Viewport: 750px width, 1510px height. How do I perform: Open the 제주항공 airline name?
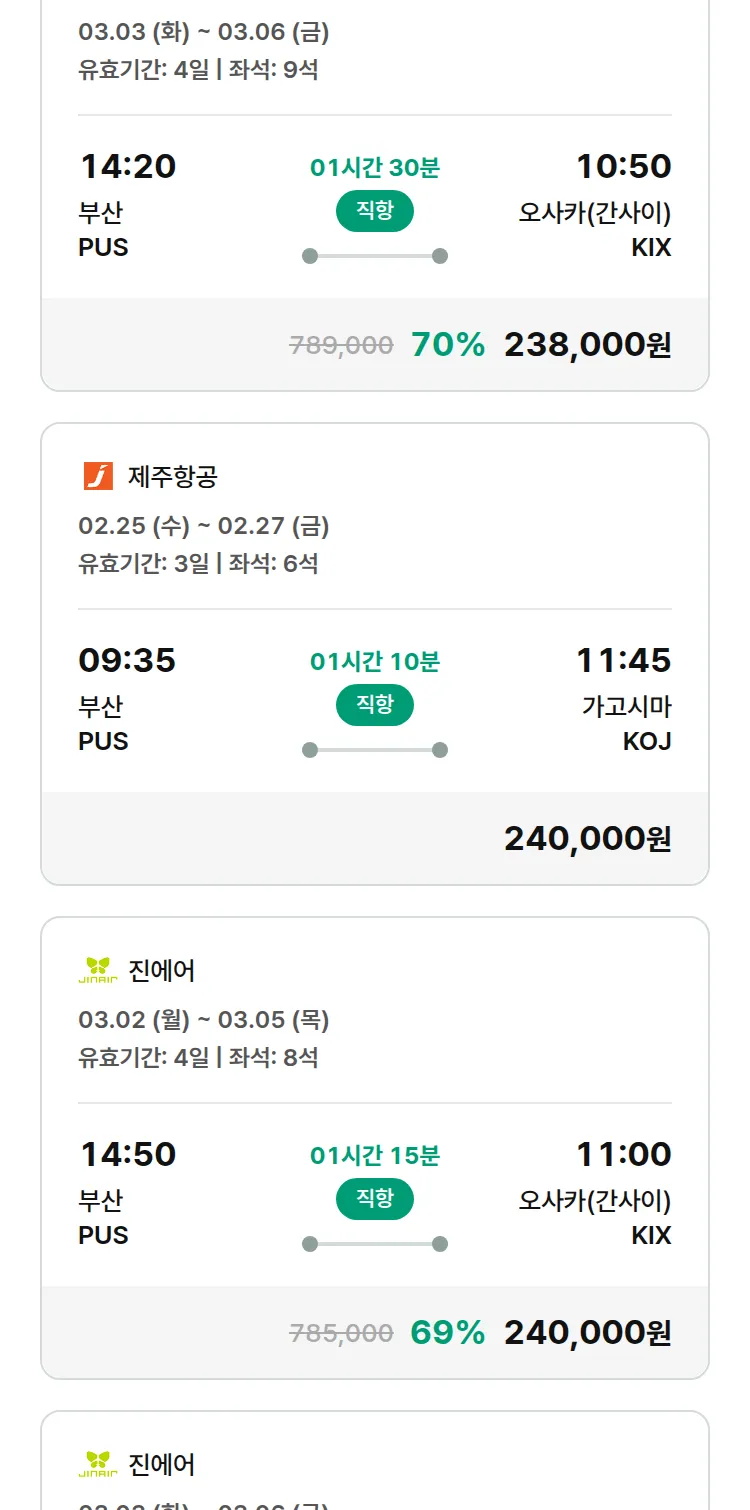click(172, 476)
